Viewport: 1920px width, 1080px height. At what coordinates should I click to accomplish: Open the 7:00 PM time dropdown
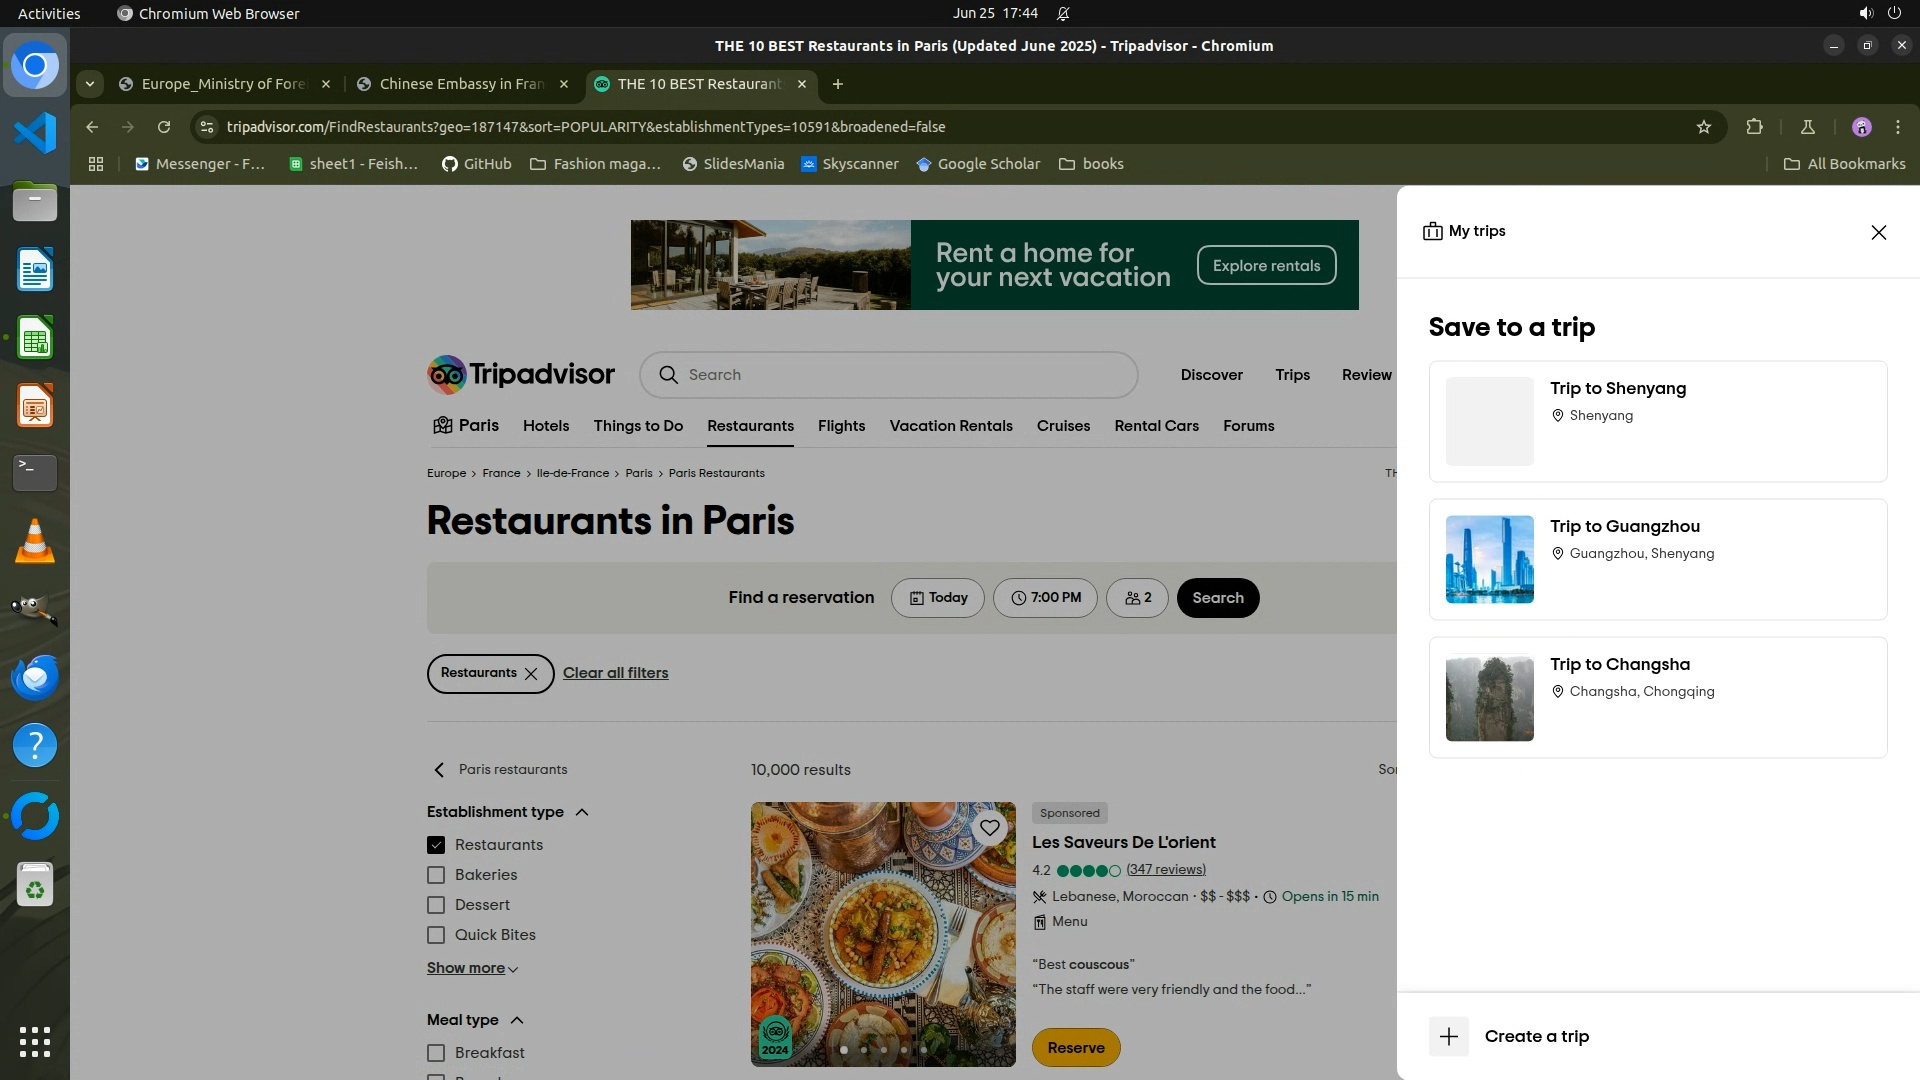coord(1045,598)
